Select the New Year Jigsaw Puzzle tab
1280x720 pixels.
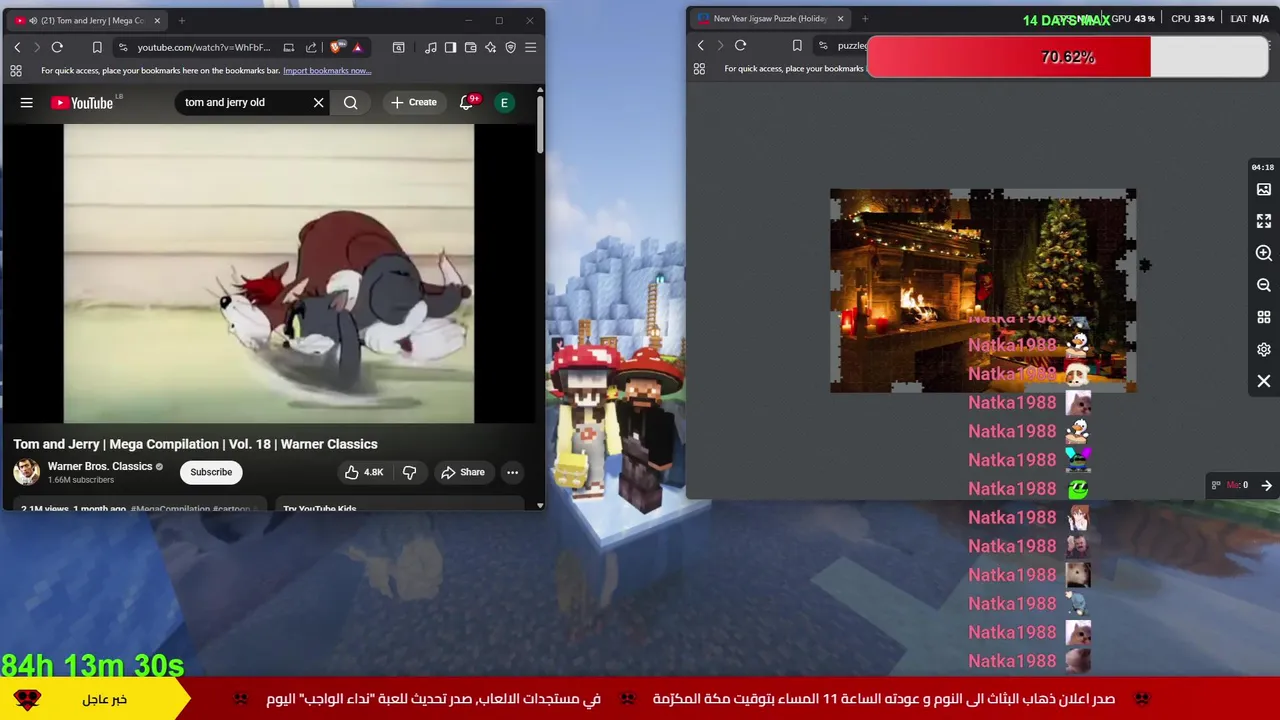pos(770,18)
